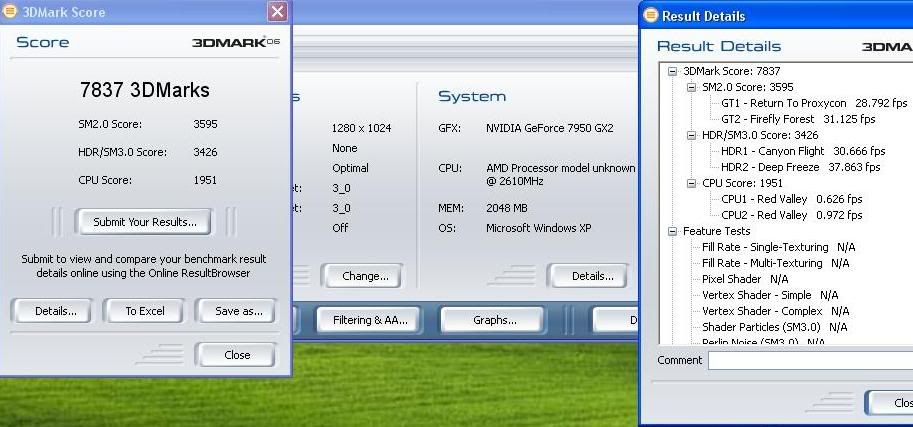Open Filtering & AA... settings
The image size is (913, 427).
[x=369, y=320]
